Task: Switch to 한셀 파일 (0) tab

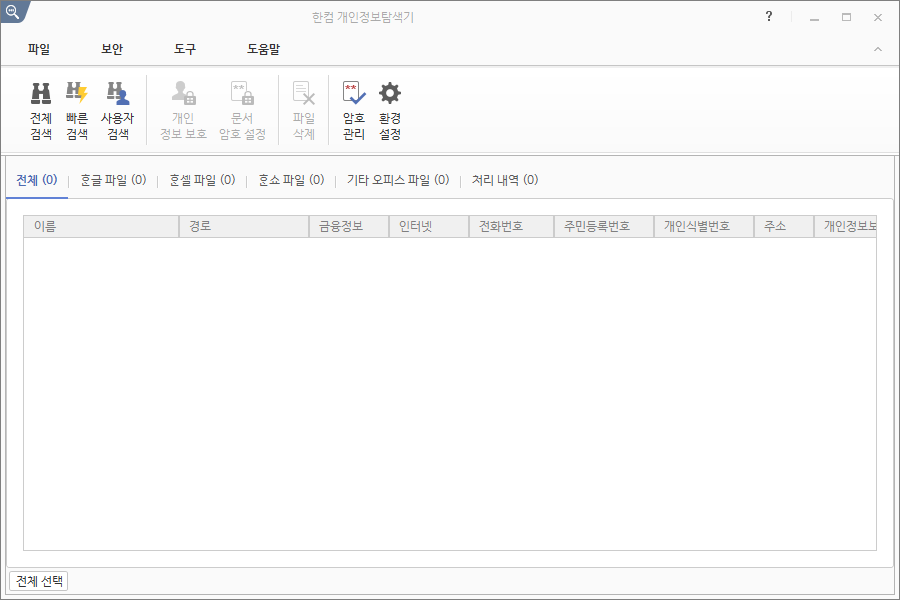Action: 202,180
